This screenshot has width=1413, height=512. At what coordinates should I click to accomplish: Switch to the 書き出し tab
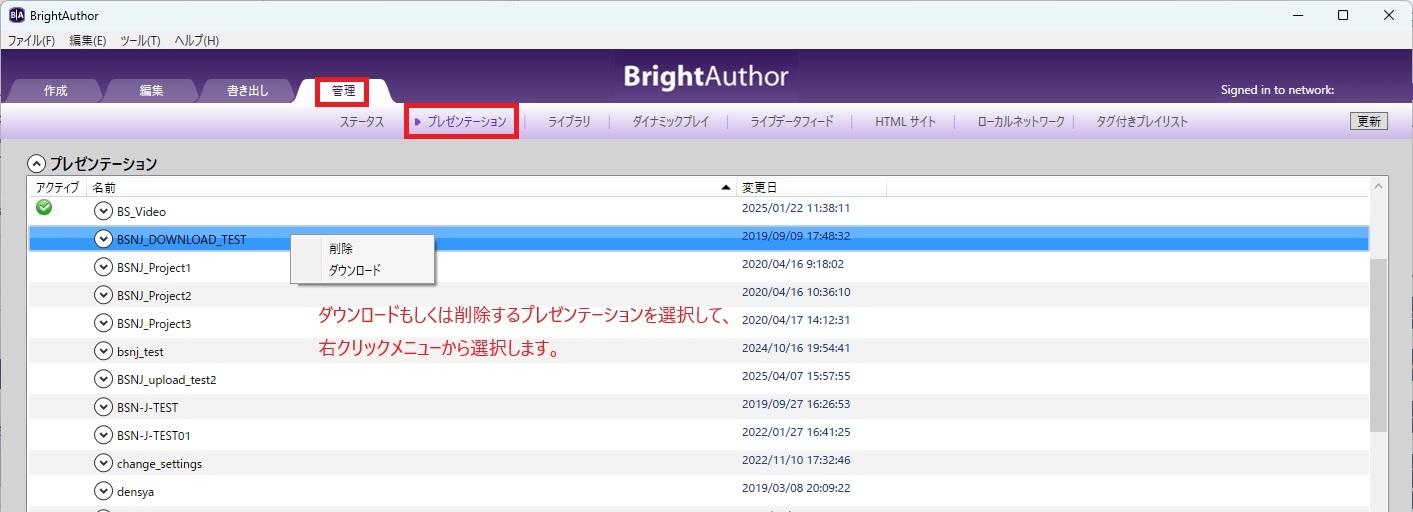coord(247,91)
